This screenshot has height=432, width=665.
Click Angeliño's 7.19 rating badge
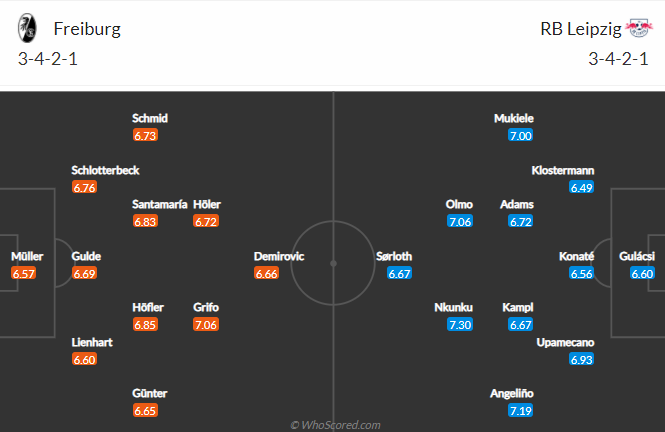pyautogui.click(x=519, y=410)
